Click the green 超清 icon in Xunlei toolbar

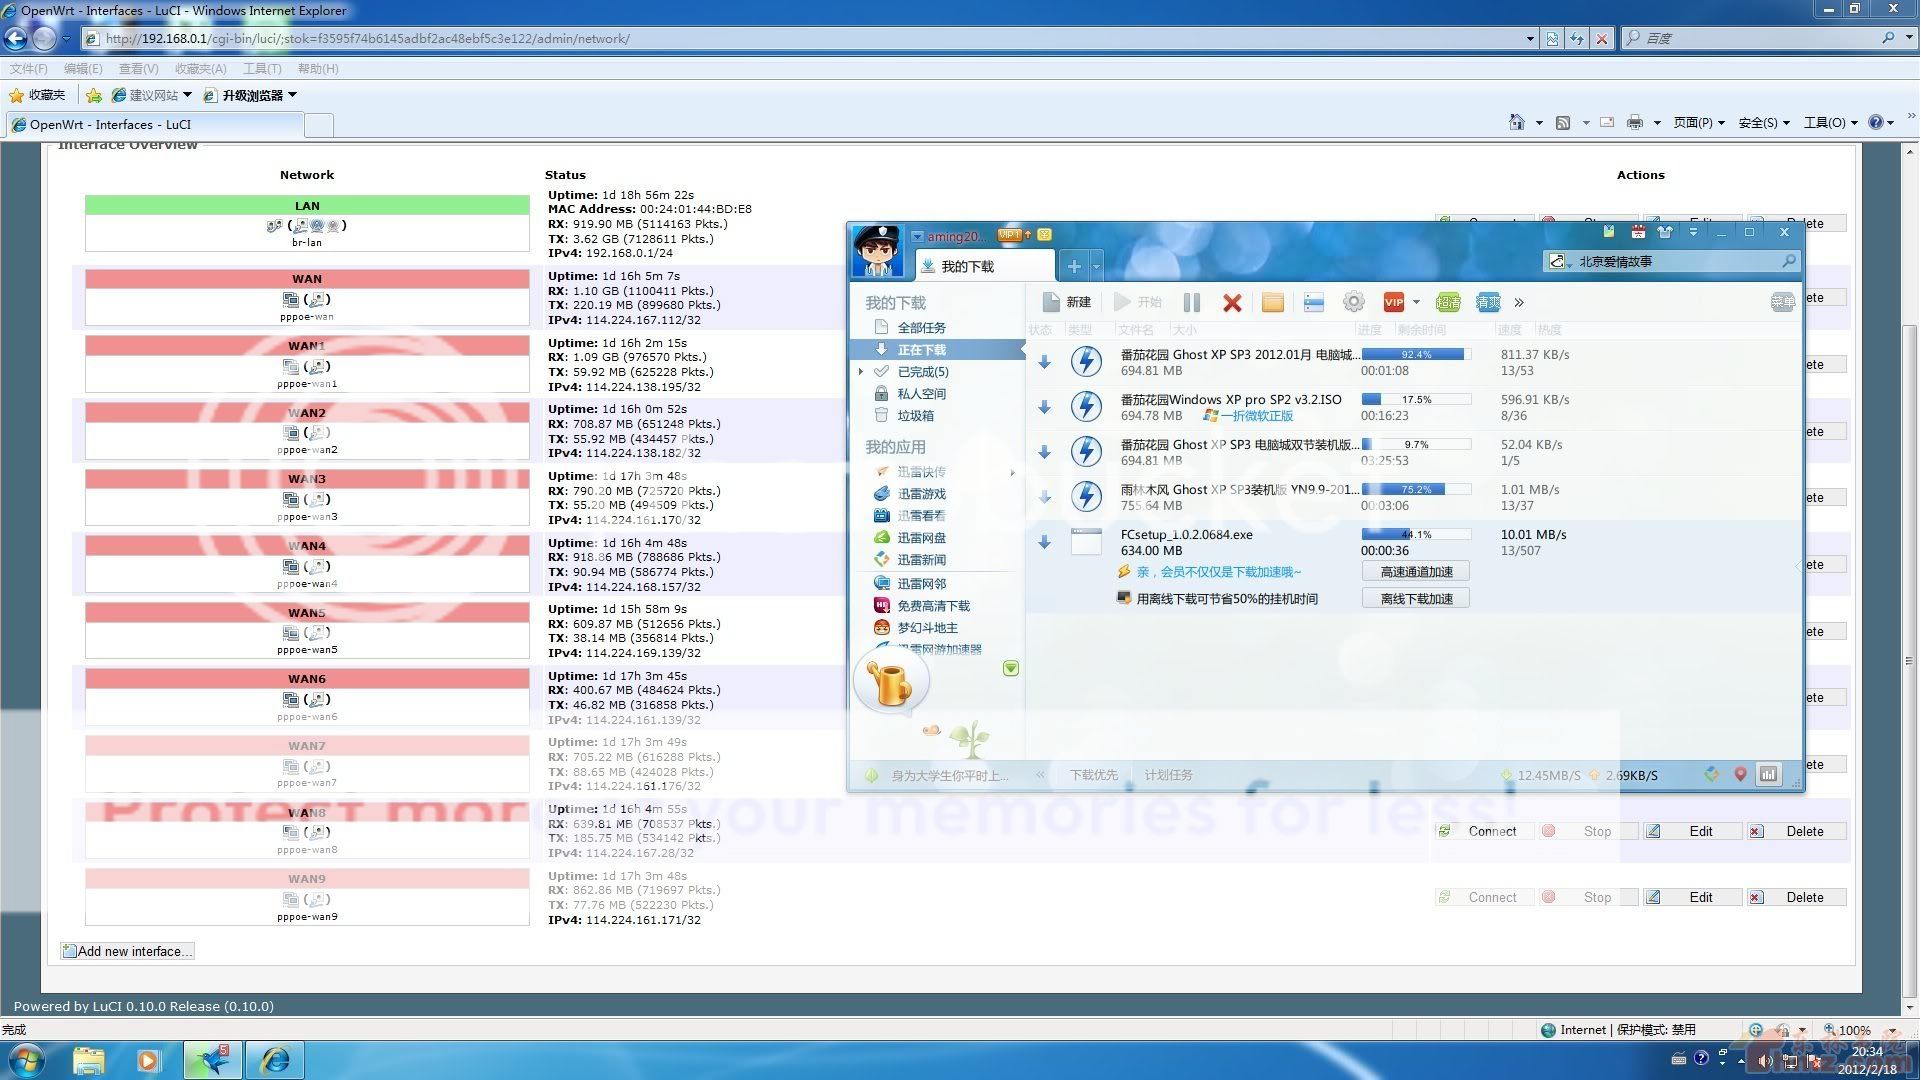pos(1447,302)
